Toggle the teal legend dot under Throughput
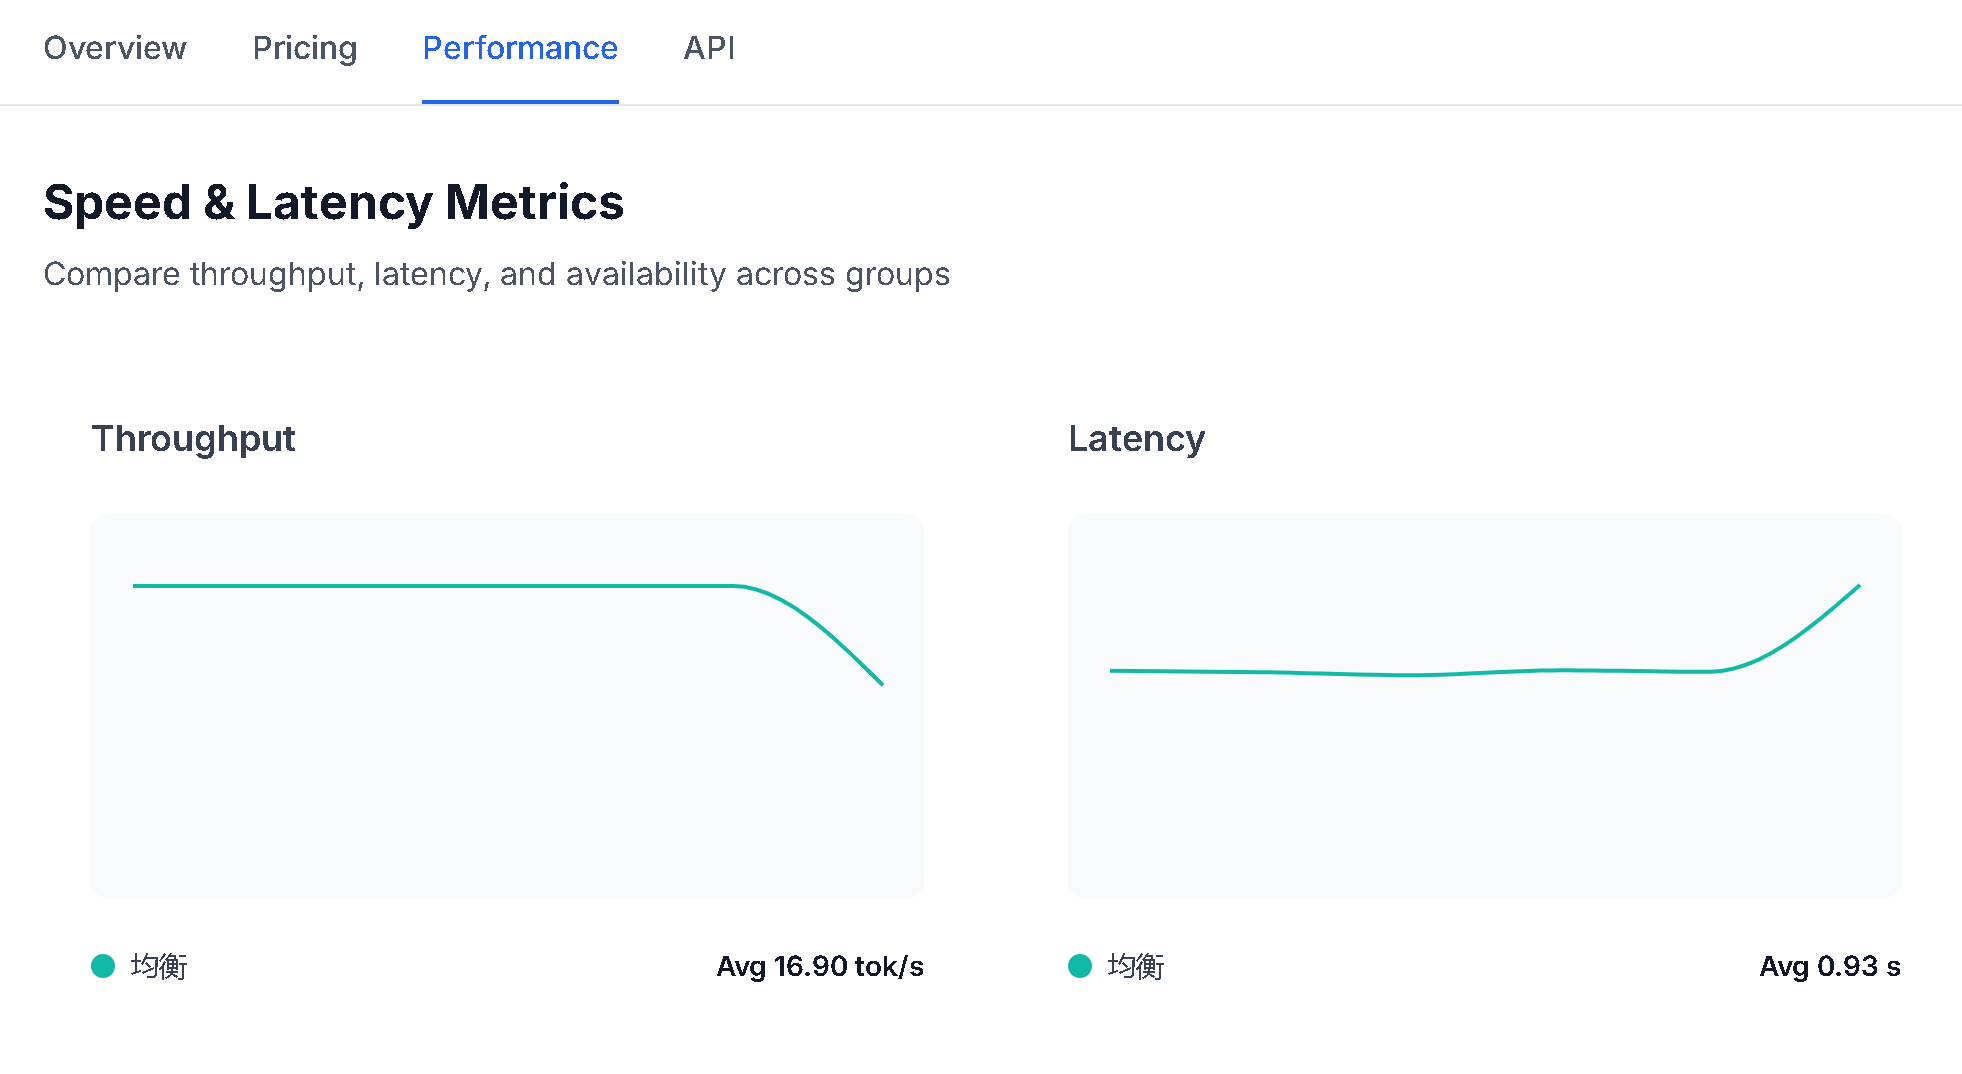 tap(103, 966)
